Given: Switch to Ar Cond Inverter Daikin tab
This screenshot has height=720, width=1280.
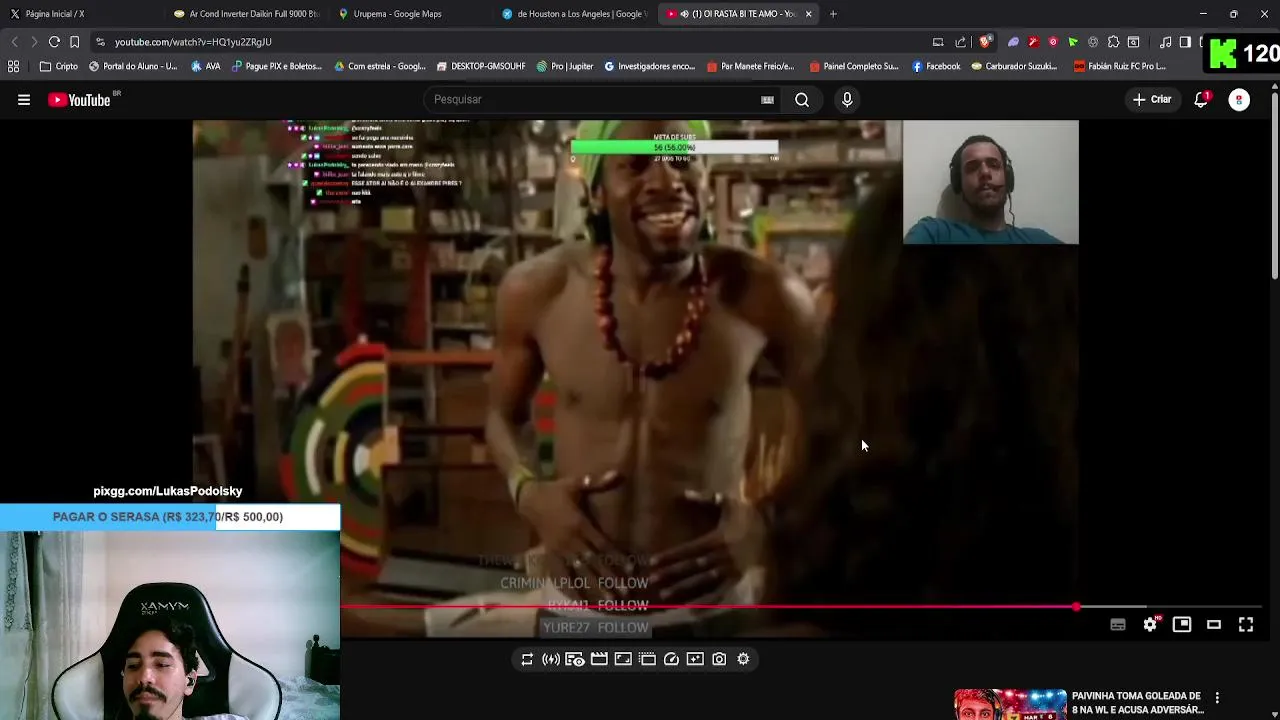Looking at the screenshot, I should tap(246, 14).
